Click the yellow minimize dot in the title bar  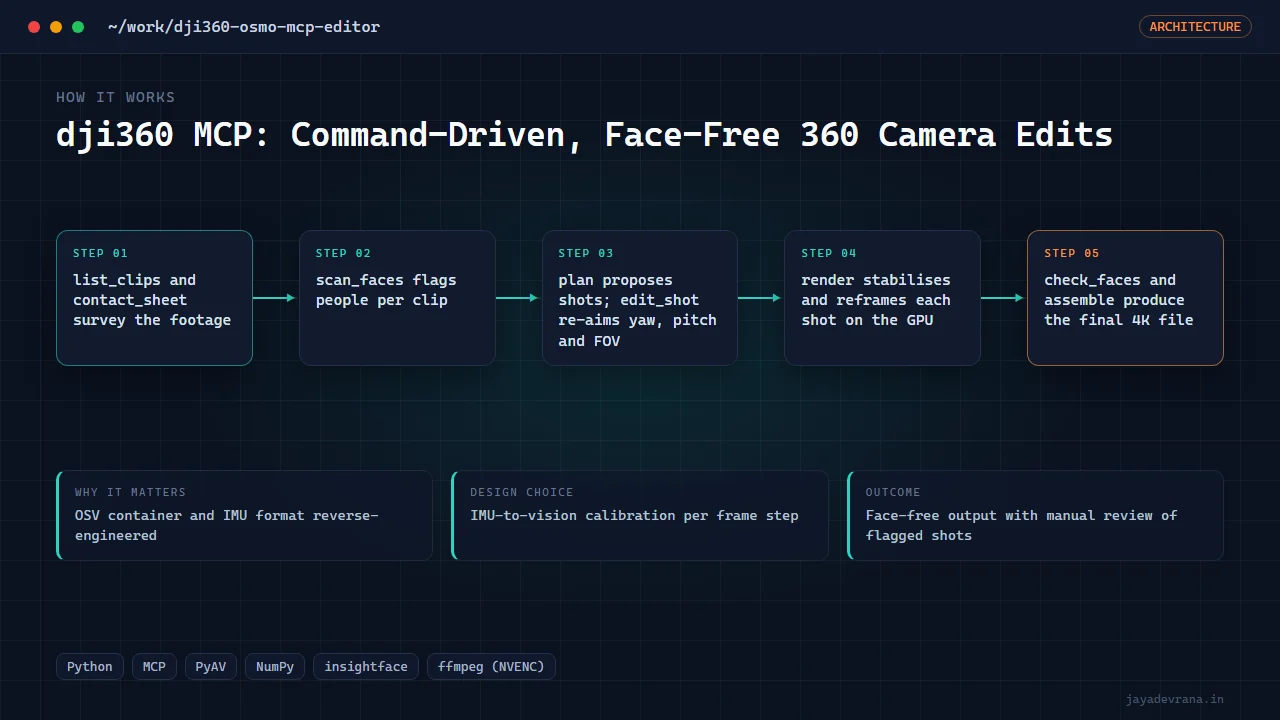click(x=56, y=27)
